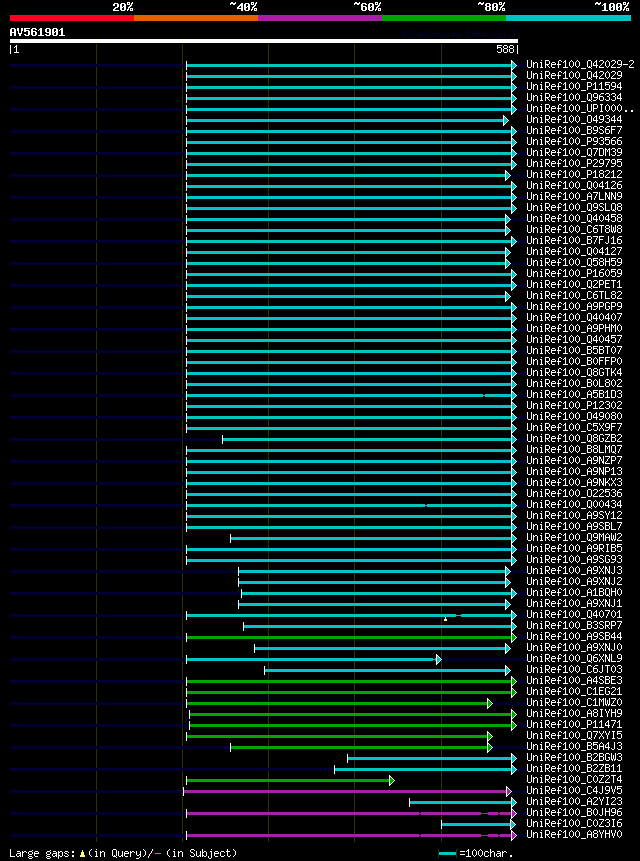The width and height of the screenshot is (640, 861).
Task: Click hit label UniRef100_A9XNJ3
Action: (x=574, y=571)
